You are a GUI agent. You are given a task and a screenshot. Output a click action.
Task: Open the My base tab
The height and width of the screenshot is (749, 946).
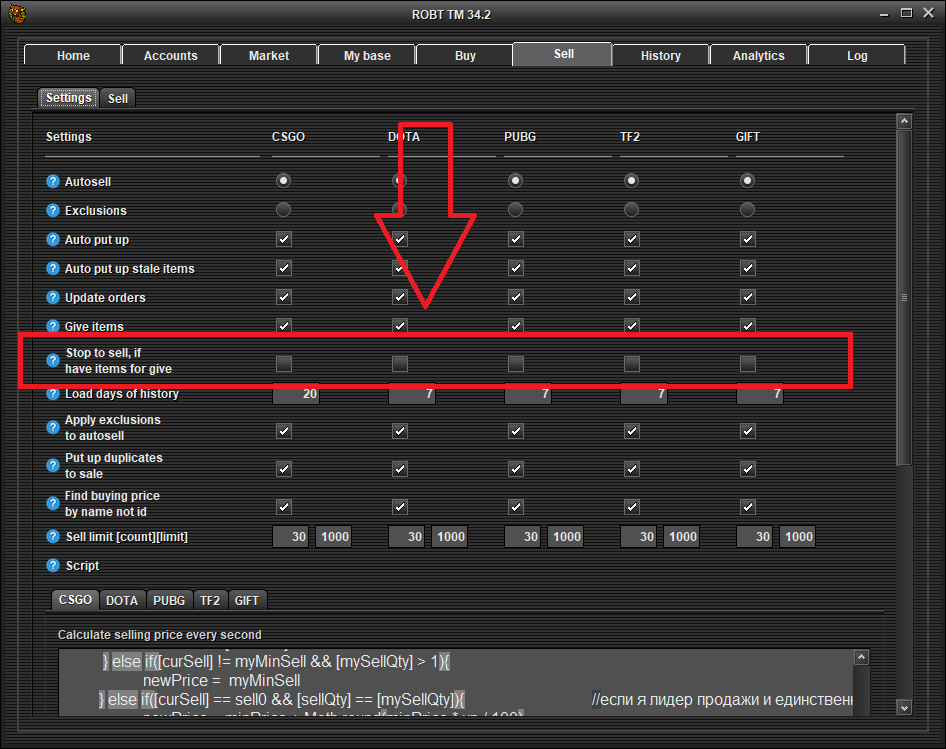[x=367, y=56]
